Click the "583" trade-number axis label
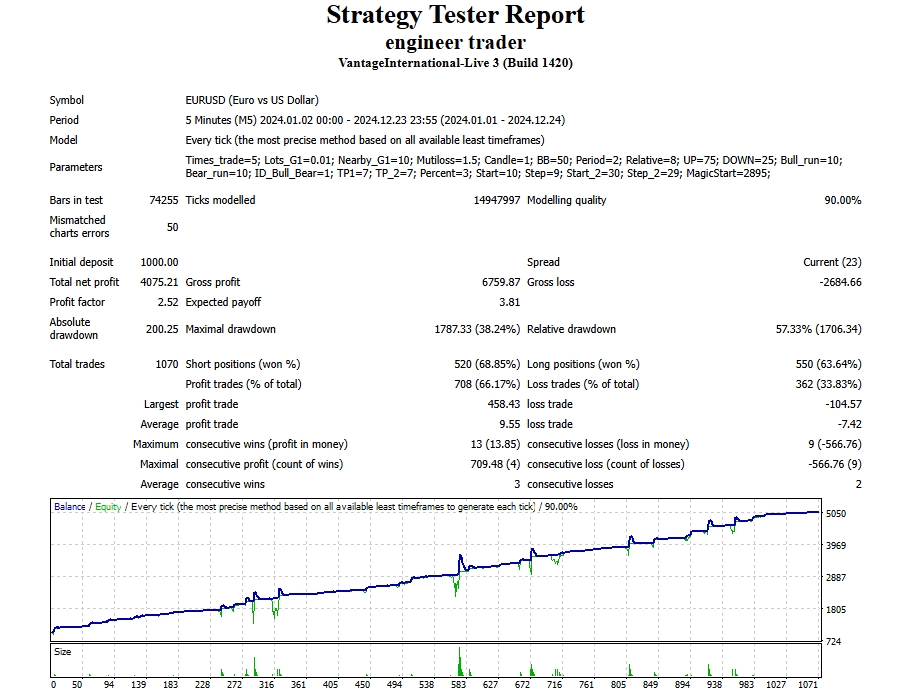 [458, 684]
